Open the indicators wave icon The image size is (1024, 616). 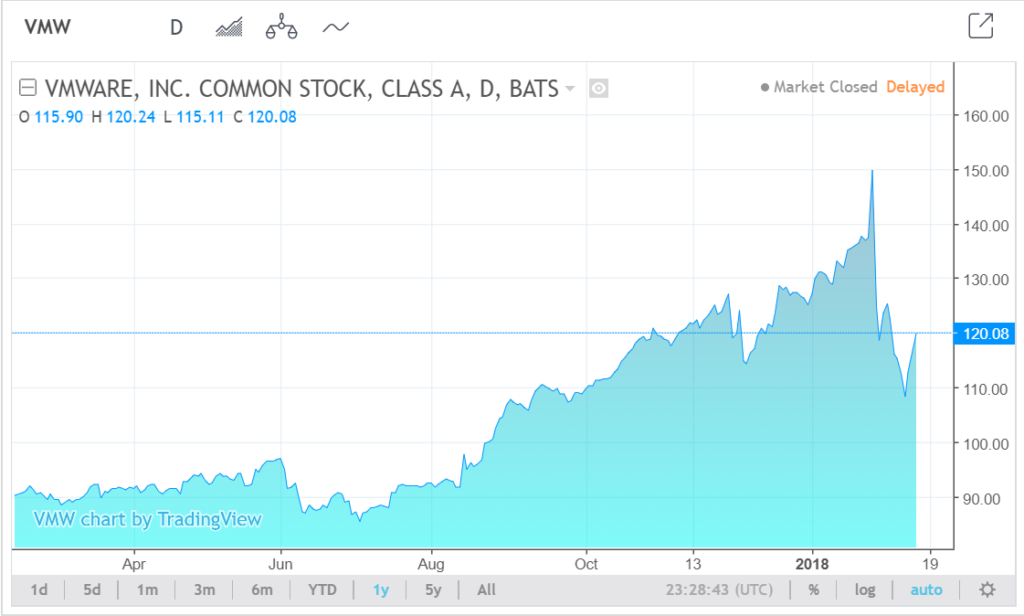point(335,27)
